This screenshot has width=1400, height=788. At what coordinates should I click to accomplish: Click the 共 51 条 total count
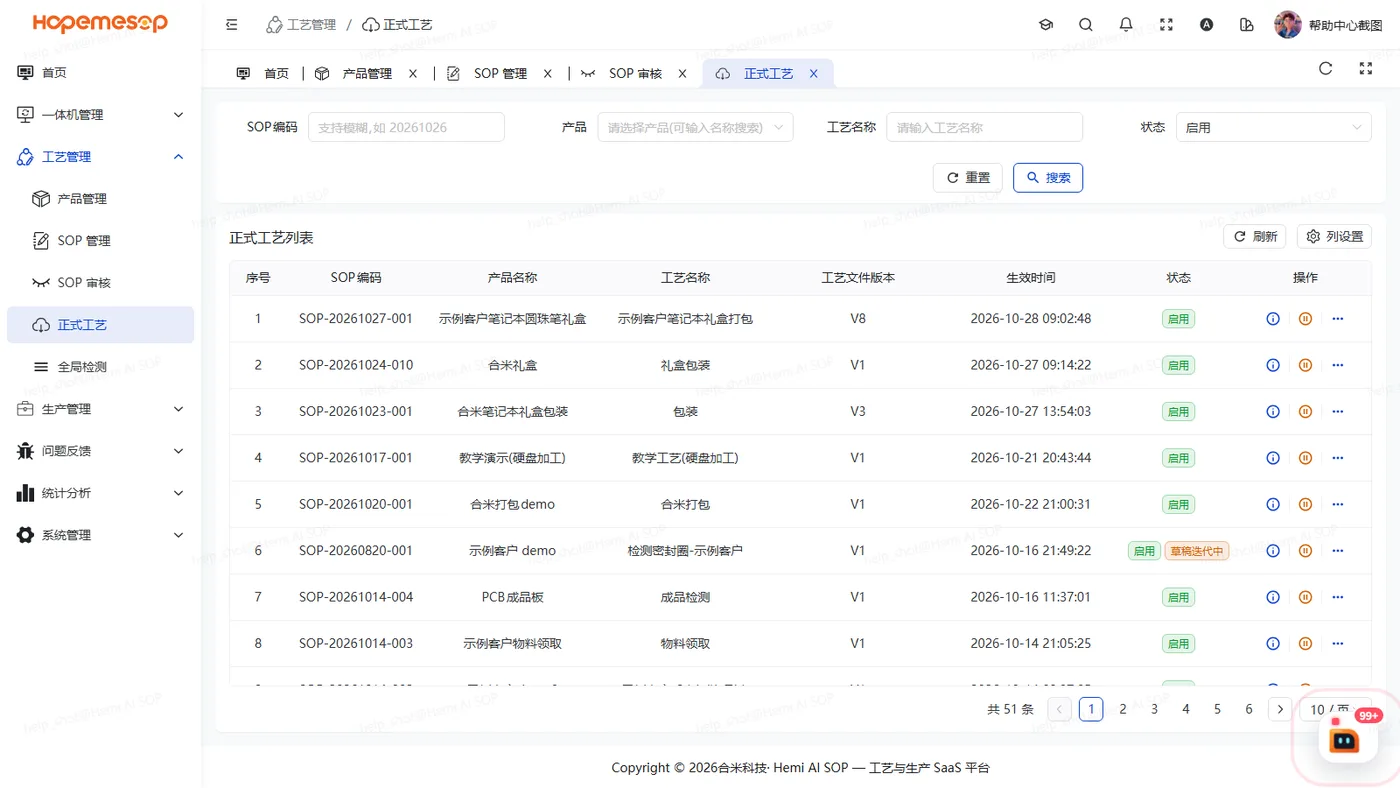(x=1010, y=709)
